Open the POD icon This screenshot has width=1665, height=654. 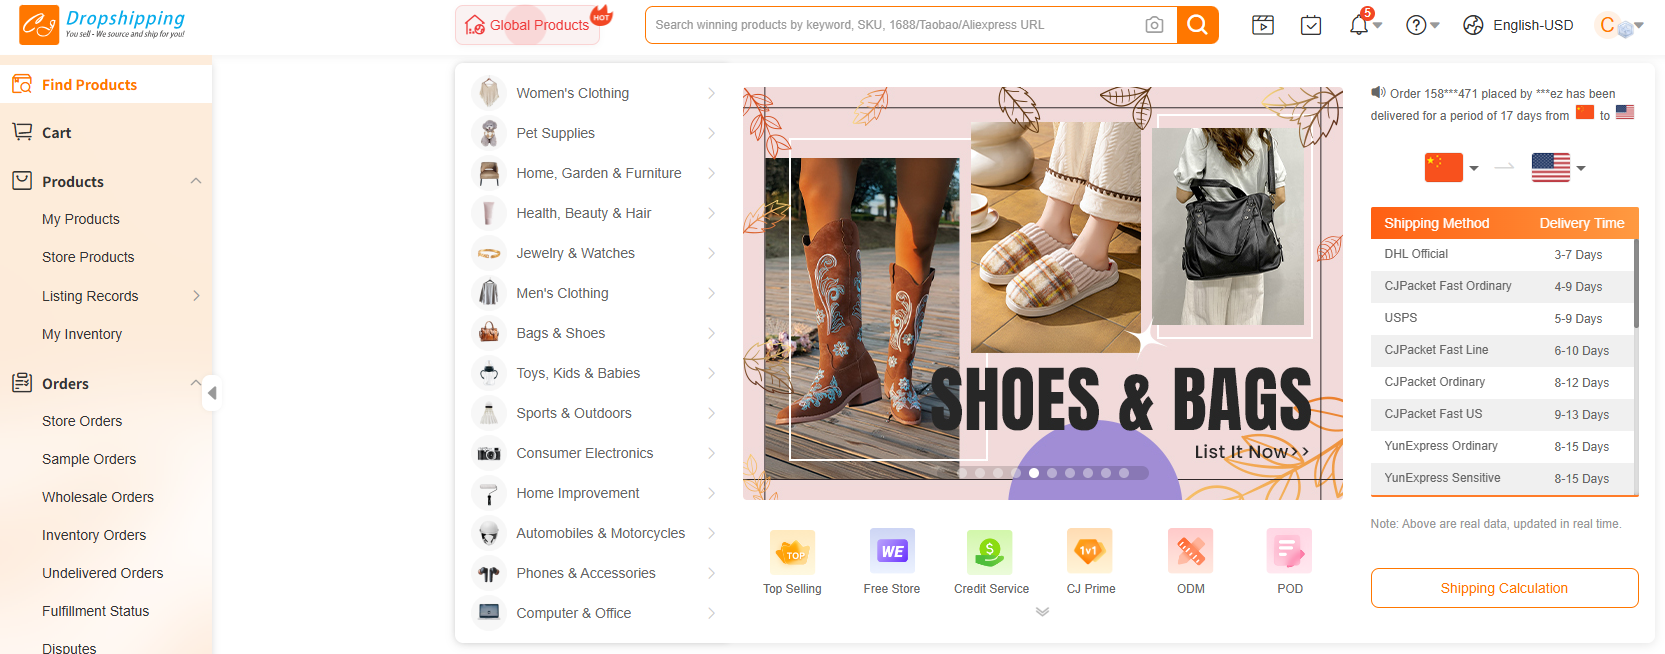(x=1289, y=552)
